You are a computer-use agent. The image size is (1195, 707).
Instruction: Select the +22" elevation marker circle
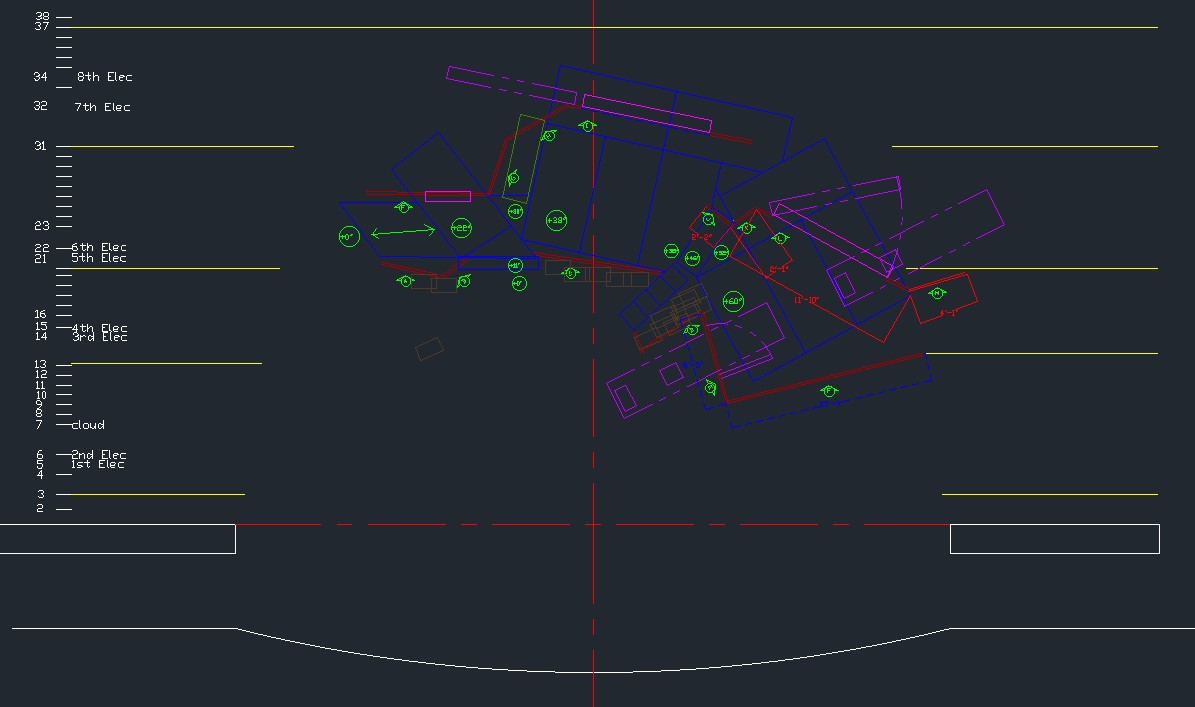click(x=461, y=229)
